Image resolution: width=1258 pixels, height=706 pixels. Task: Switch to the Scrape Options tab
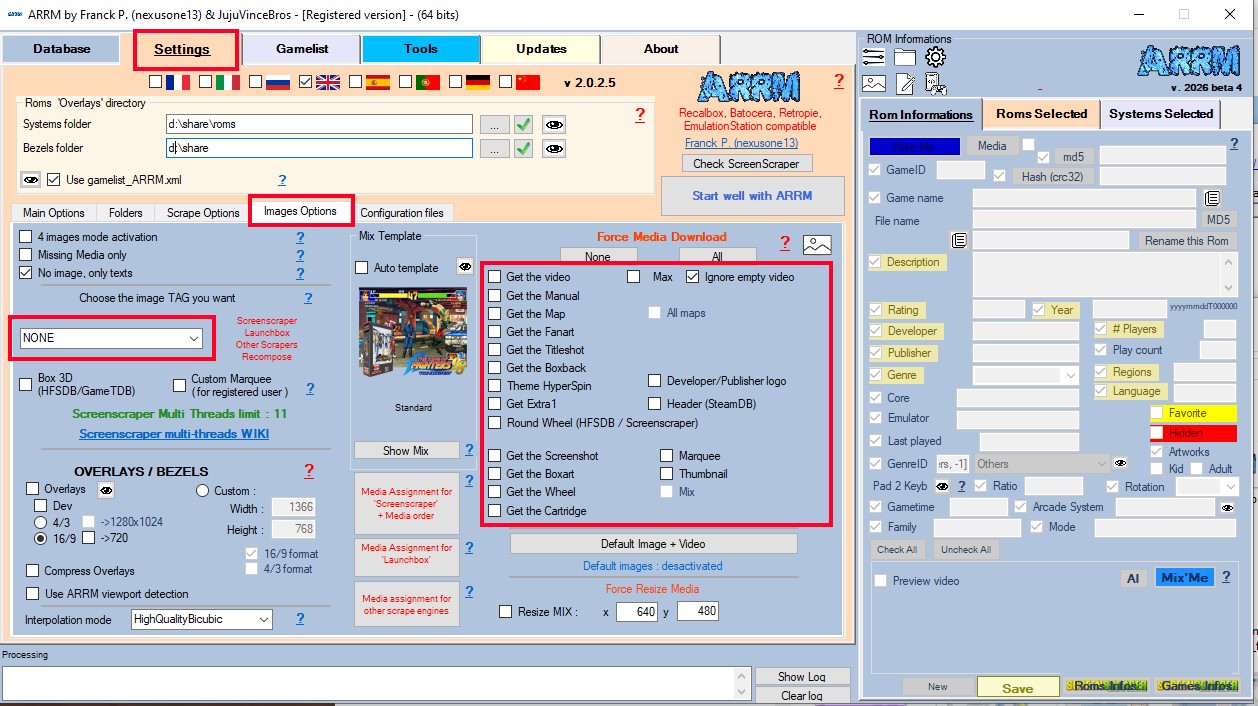click(x=203, y=212)
